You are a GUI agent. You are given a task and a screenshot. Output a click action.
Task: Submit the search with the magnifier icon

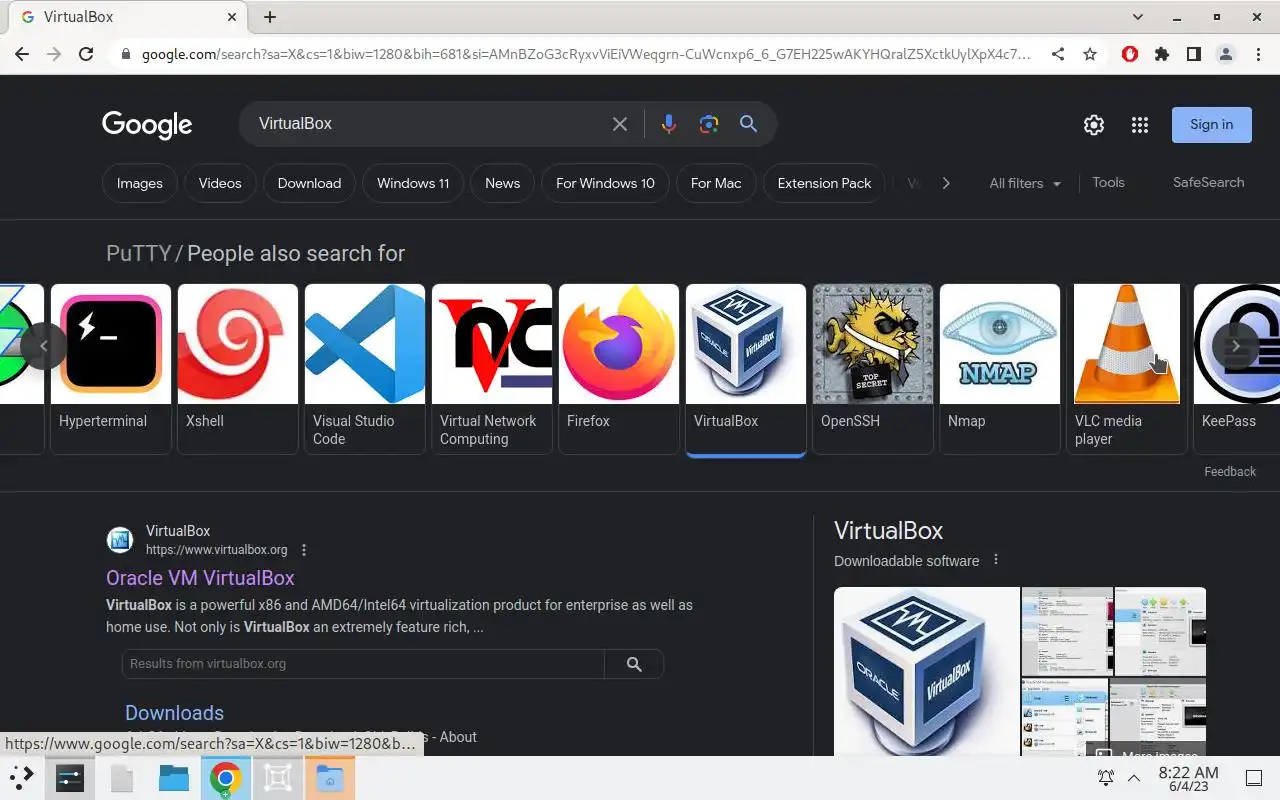point(748,124)
